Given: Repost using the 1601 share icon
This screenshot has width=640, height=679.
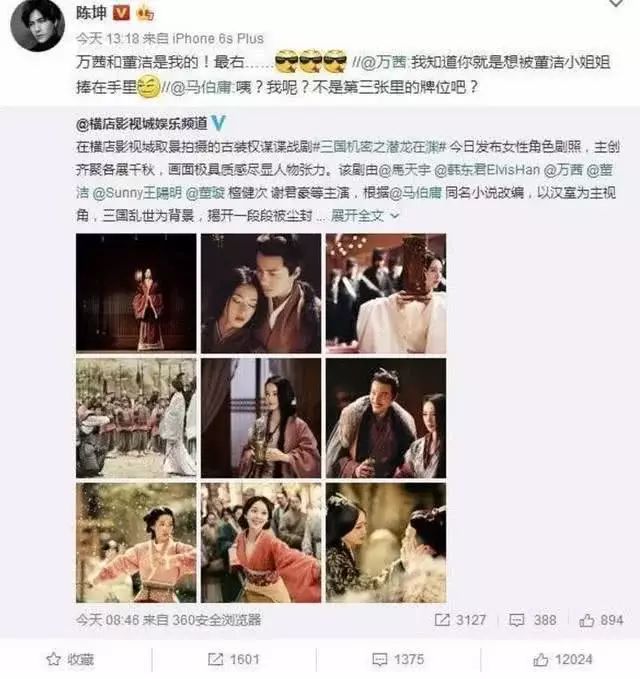Looking at the screenshot, I should [x=233, y=659].
